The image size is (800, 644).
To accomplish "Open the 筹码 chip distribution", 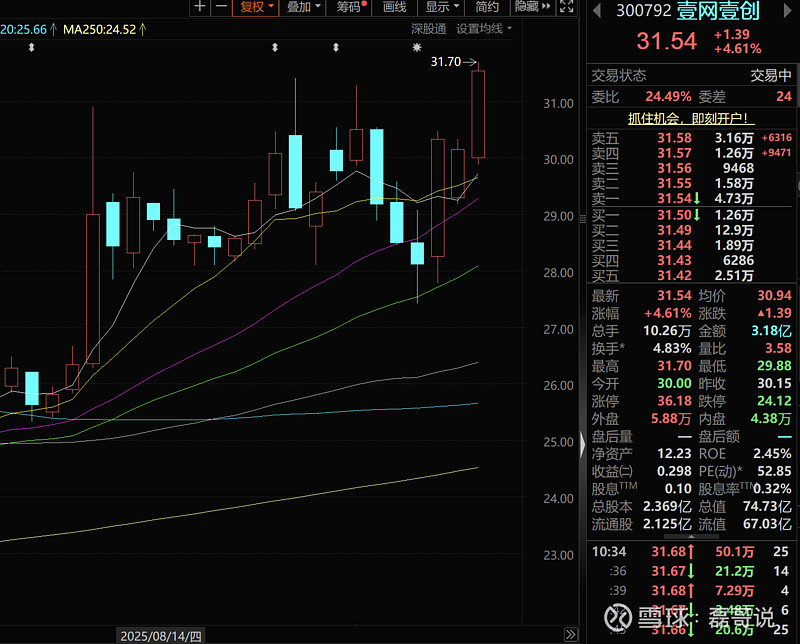I will [350, 7].
